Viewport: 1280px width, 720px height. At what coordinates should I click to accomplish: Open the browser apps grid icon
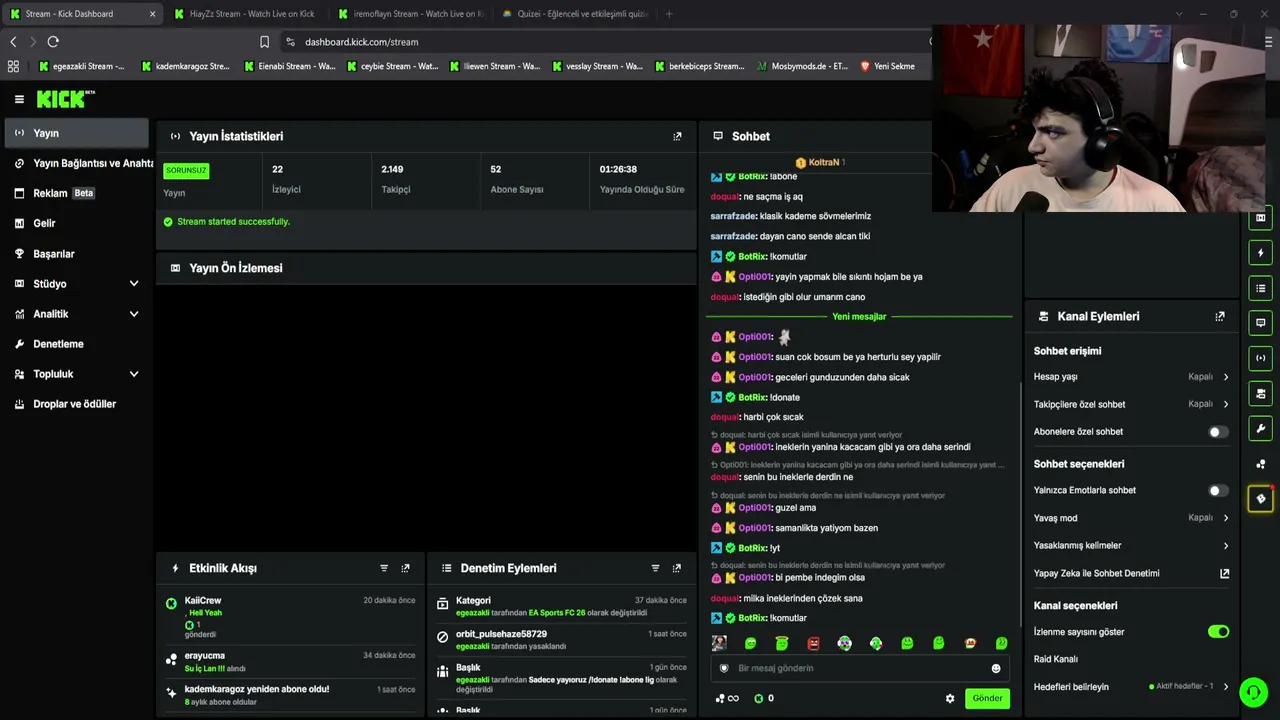pos(13,66)
